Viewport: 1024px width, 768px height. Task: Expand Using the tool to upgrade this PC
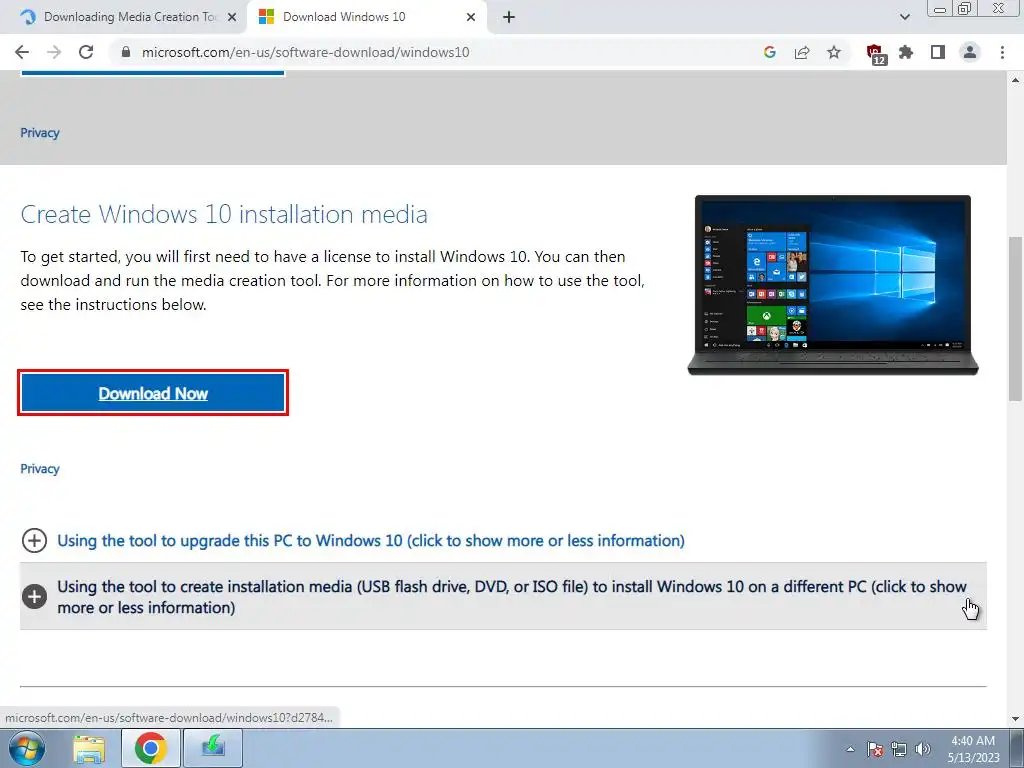pyautogui.click(x=371, y=541)
